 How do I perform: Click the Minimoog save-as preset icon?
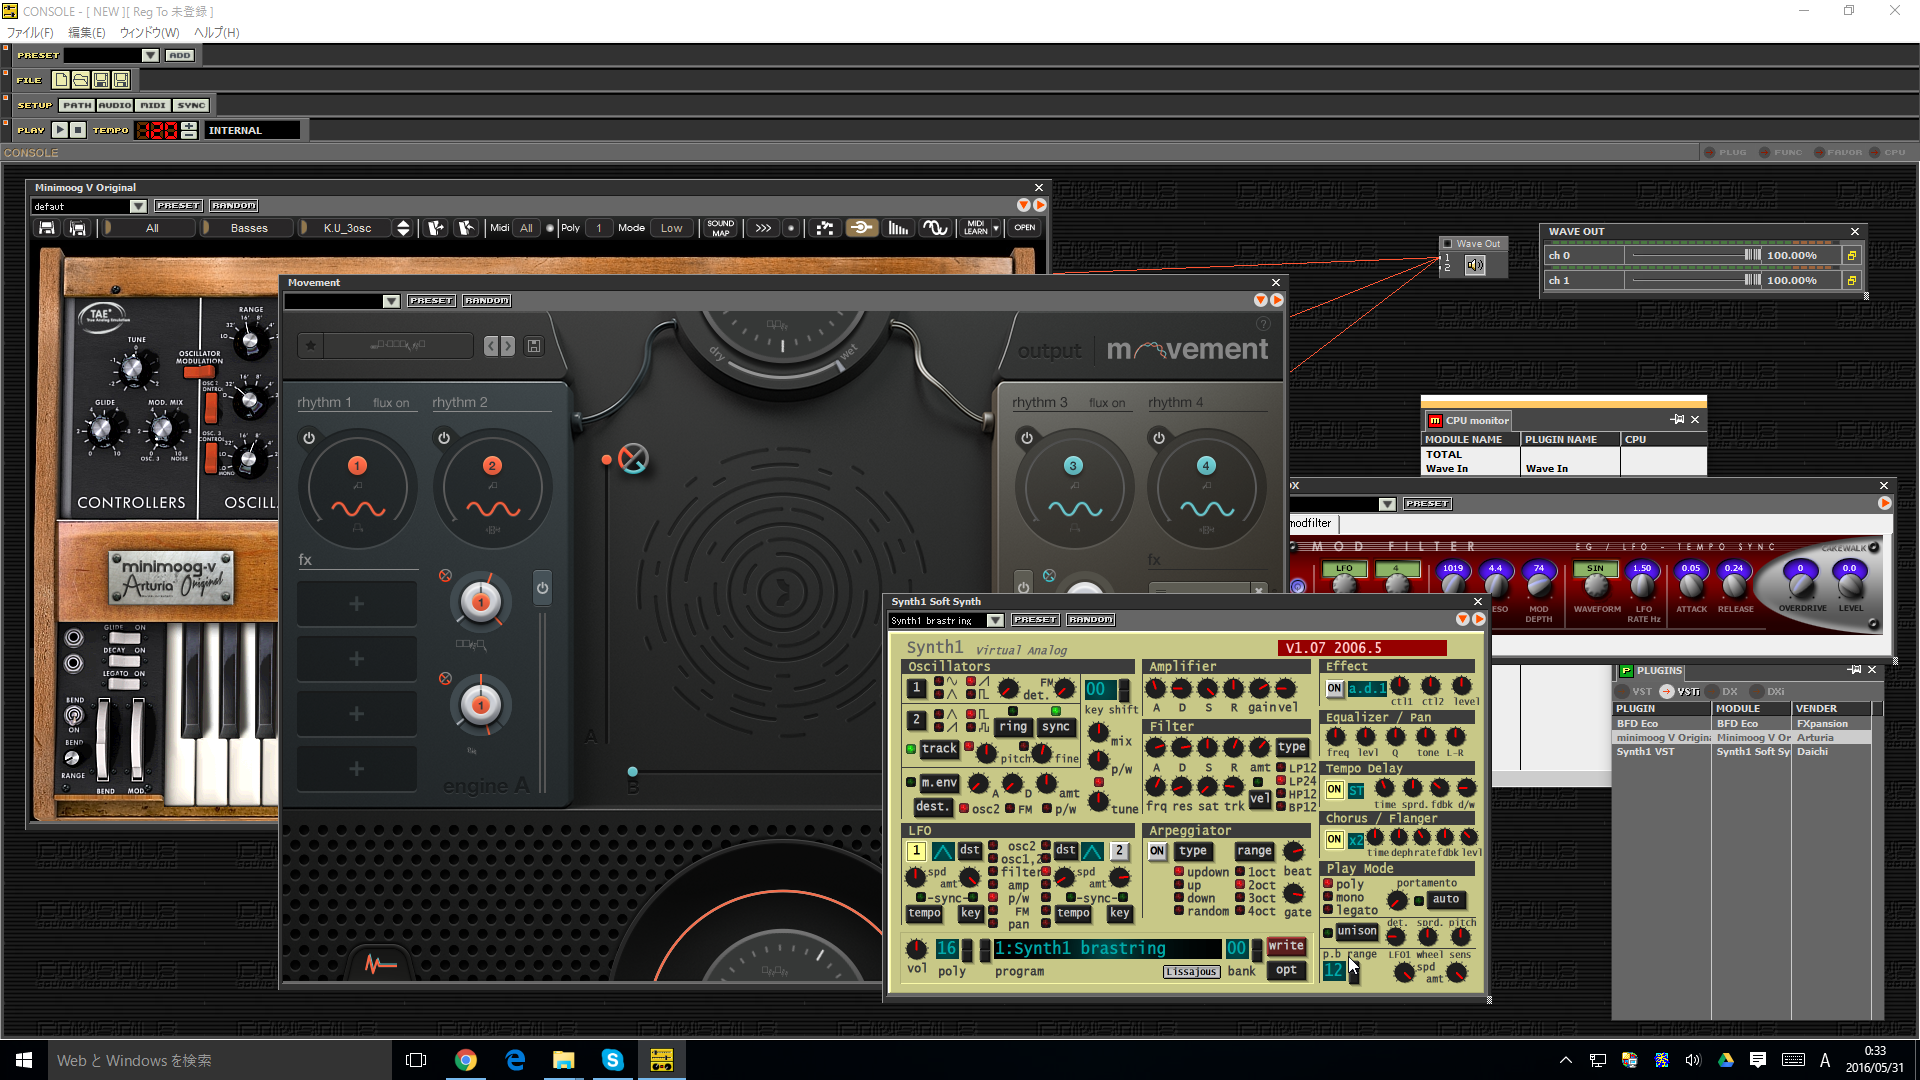(x=77, y=228)
